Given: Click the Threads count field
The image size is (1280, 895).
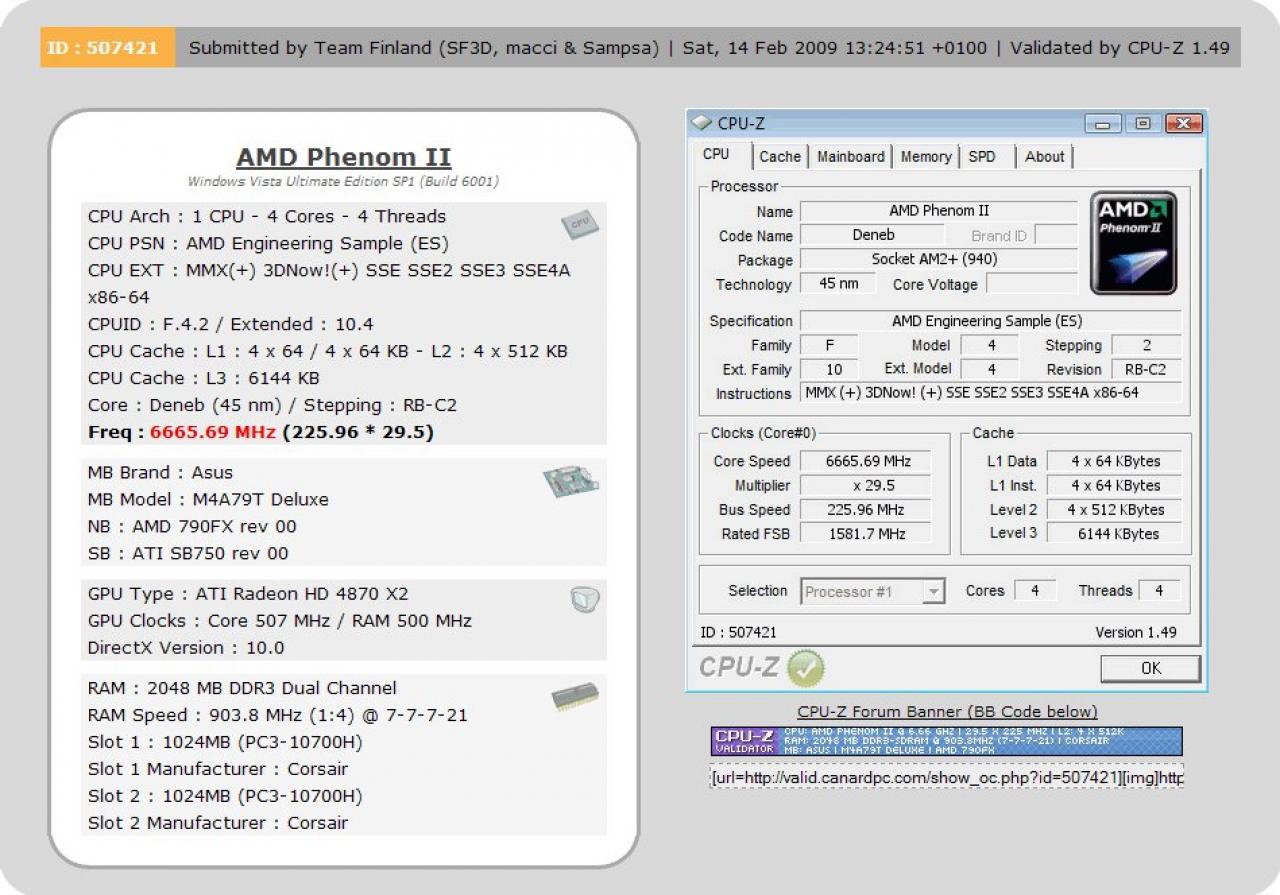Looking at the screenshot, I should point(1159,591).
